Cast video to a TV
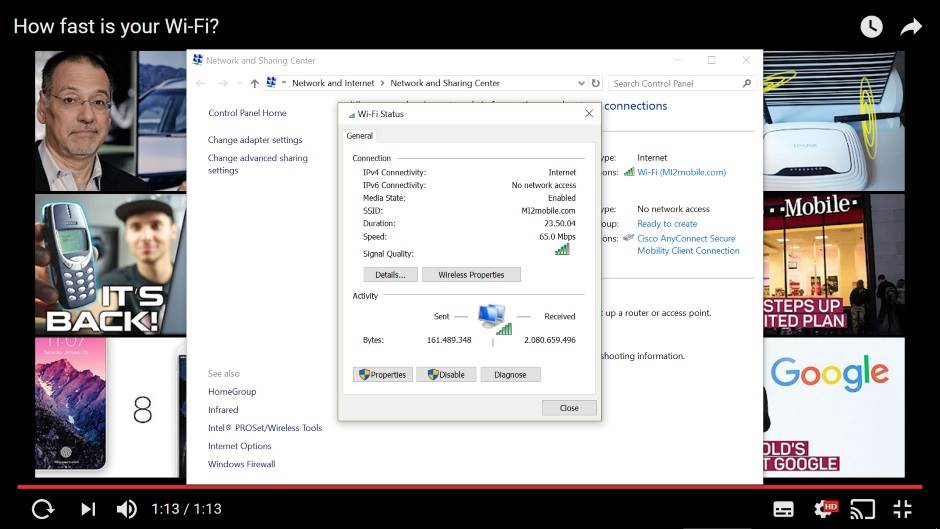The width and height of the screenshot is (940, 529). point(862,509)
